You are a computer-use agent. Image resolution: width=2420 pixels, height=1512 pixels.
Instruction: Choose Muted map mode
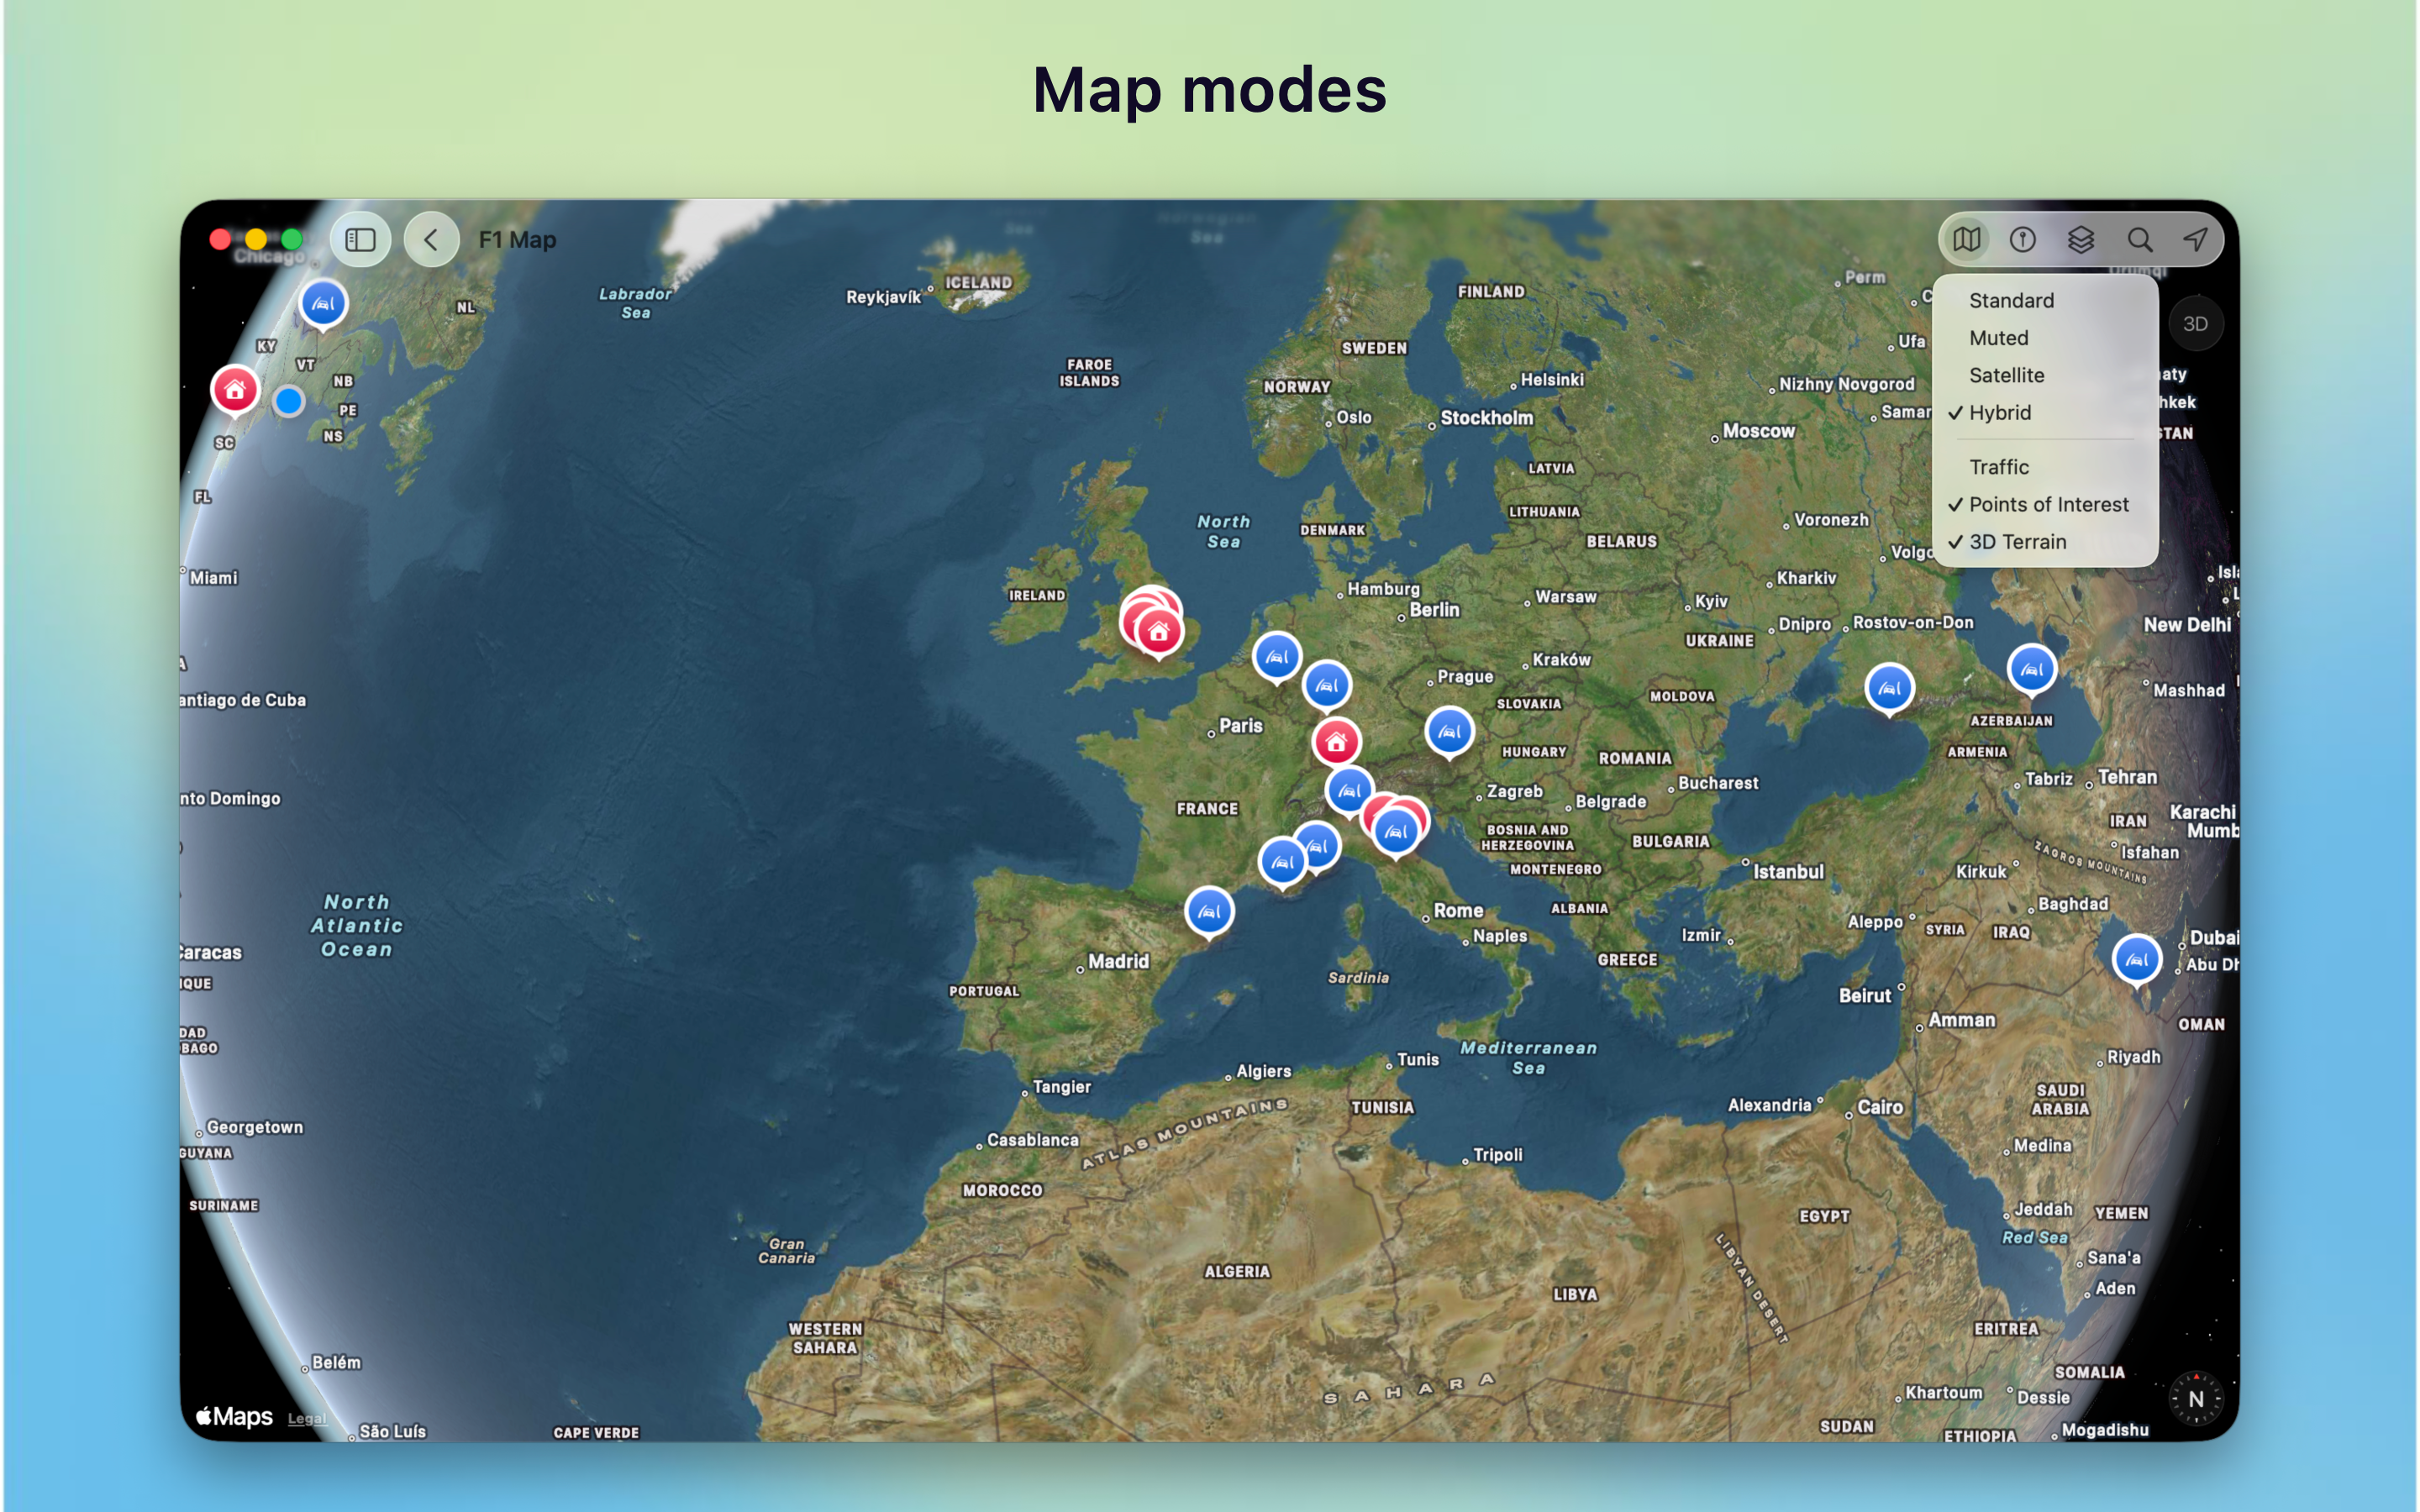[2044, 338]
